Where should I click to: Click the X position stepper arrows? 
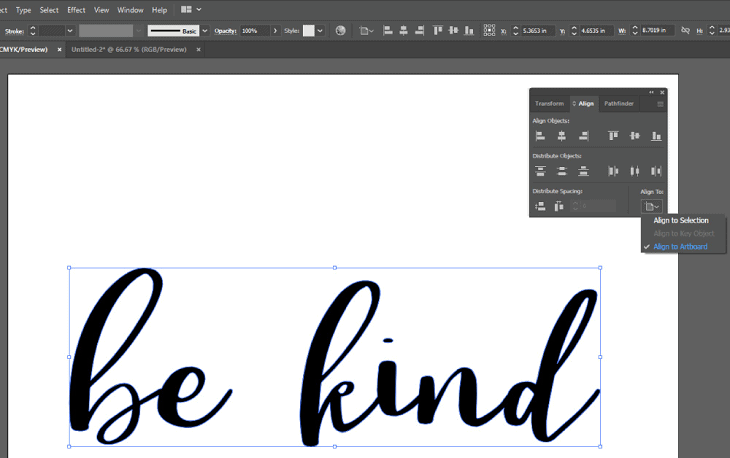[x=515, y=31]
